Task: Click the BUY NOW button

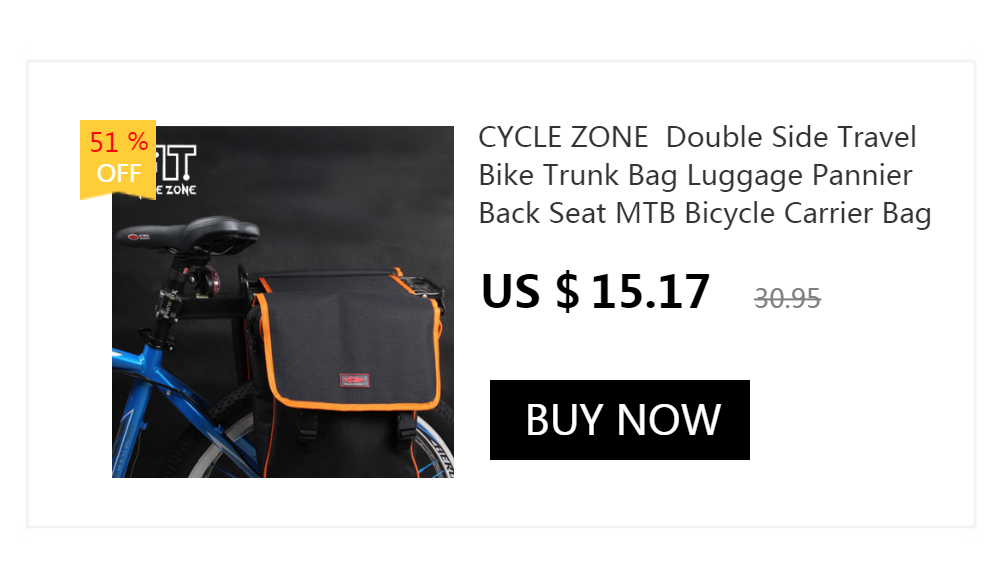Action: 619,419
